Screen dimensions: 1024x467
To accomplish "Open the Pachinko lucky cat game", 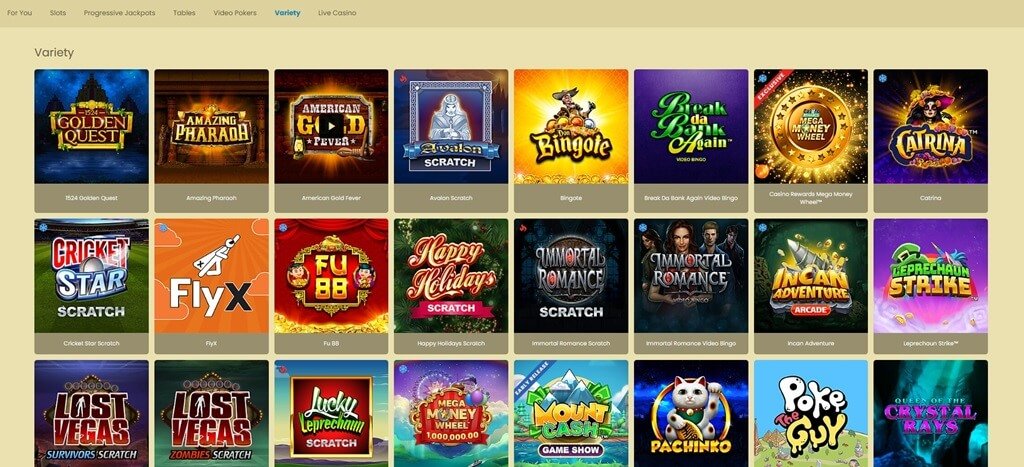I will pyautogui.click(x=691, y=413).
